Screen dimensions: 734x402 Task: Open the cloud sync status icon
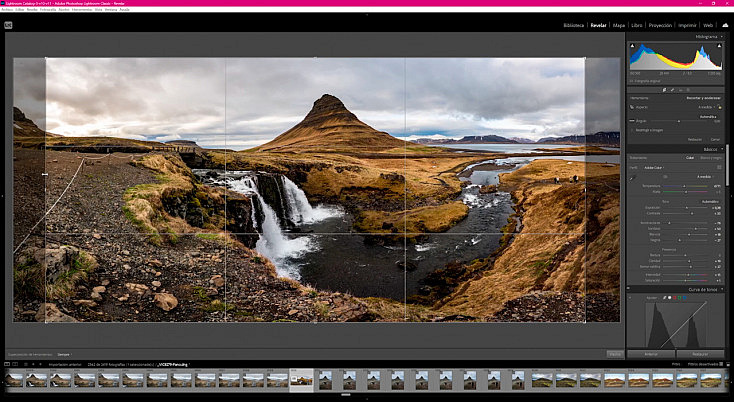pos(725,25)
